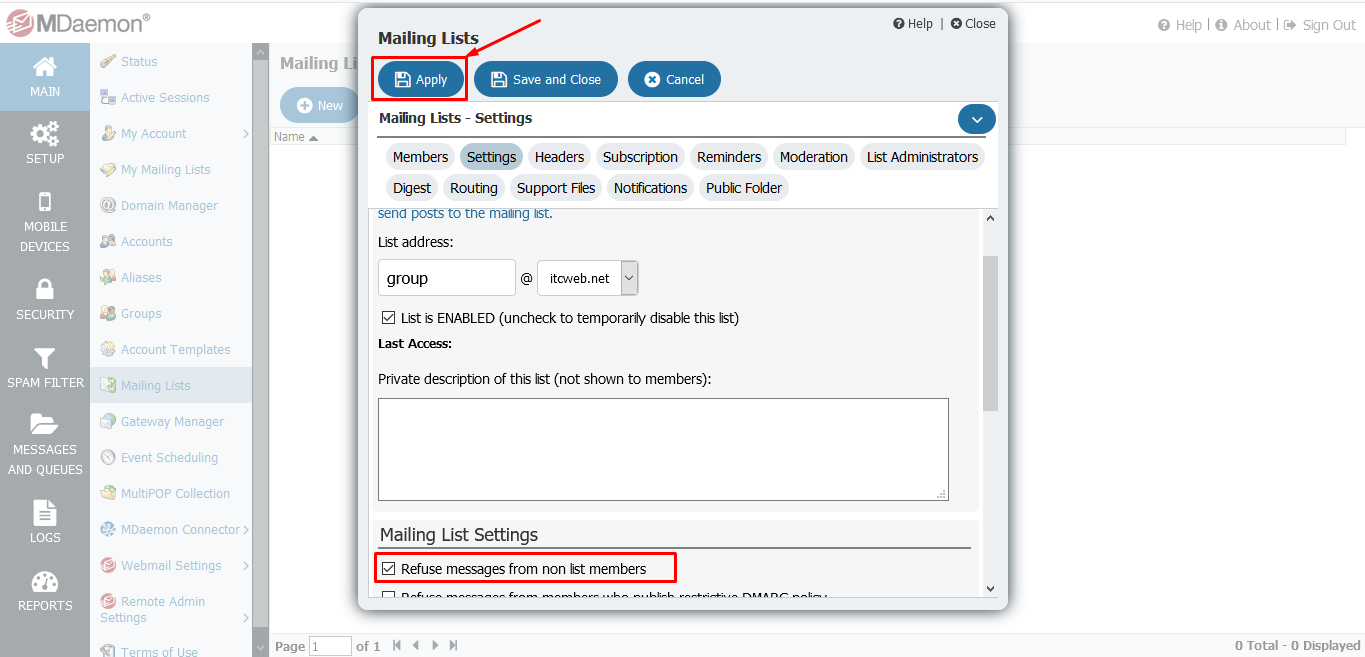The width and height of the screenshot is (1365, 657).
Task: Go to first page navigation icon
Action: pos(397,646)
